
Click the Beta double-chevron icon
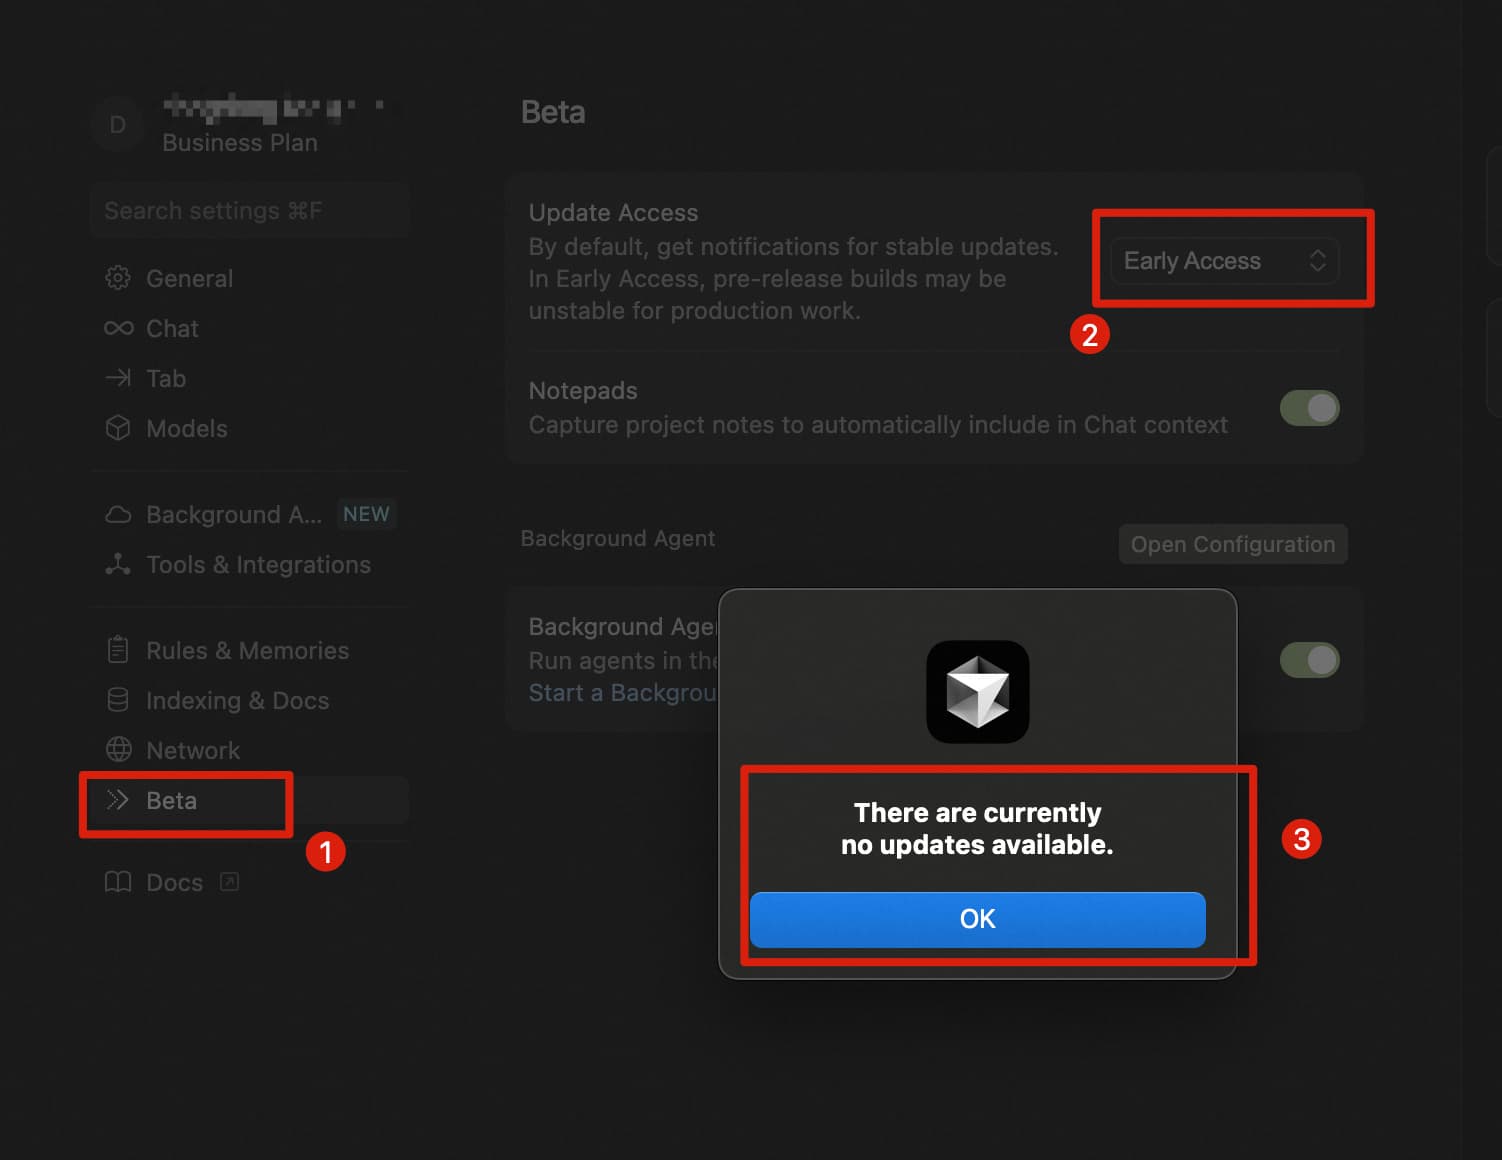pyautogui.click(x=118, y=800)
